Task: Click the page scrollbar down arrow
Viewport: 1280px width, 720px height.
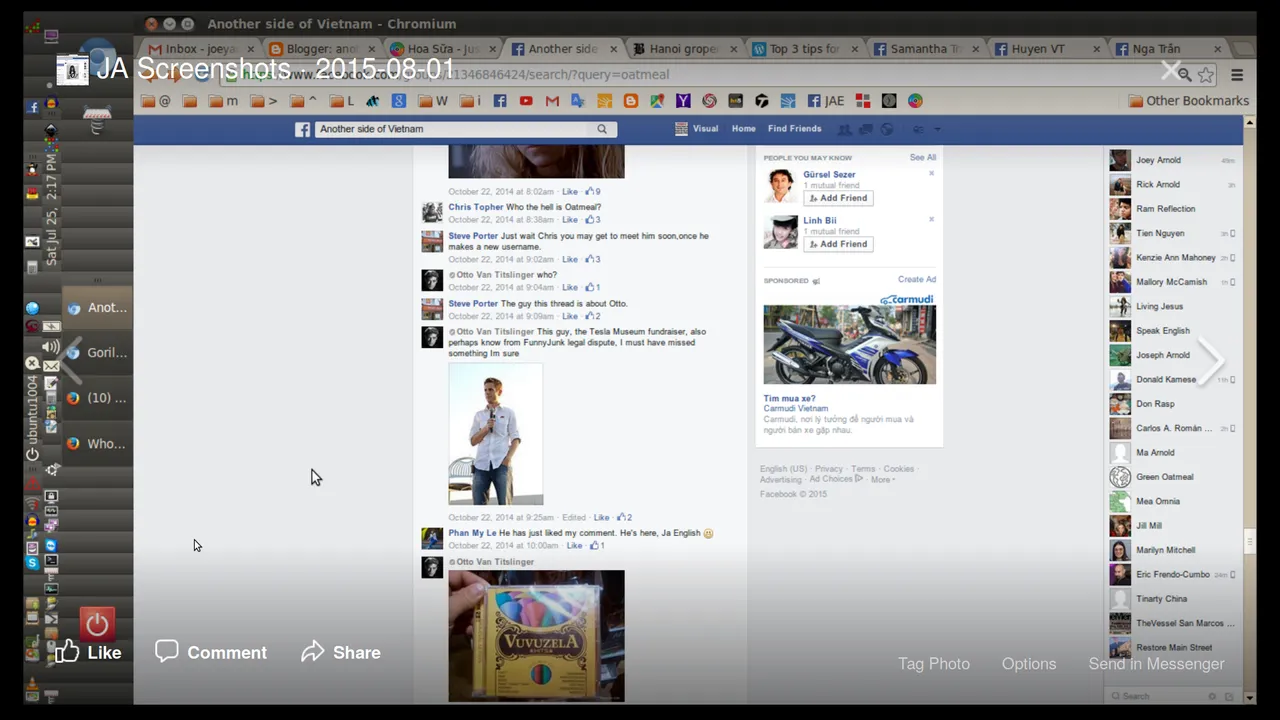Action: pos(1249,698)
